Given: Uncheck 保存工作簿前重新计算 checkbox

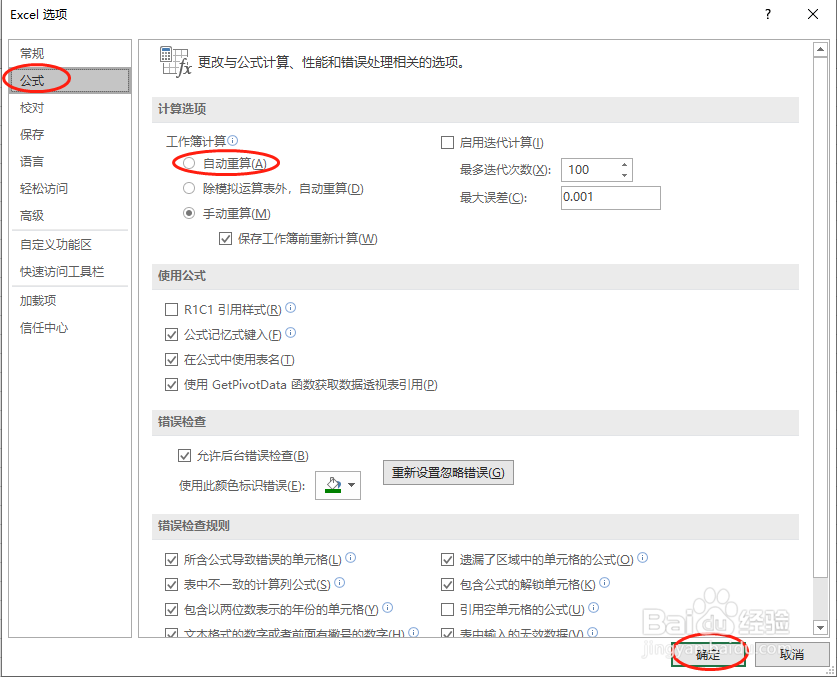Looking at the screenshot, I should coord(225,239).
